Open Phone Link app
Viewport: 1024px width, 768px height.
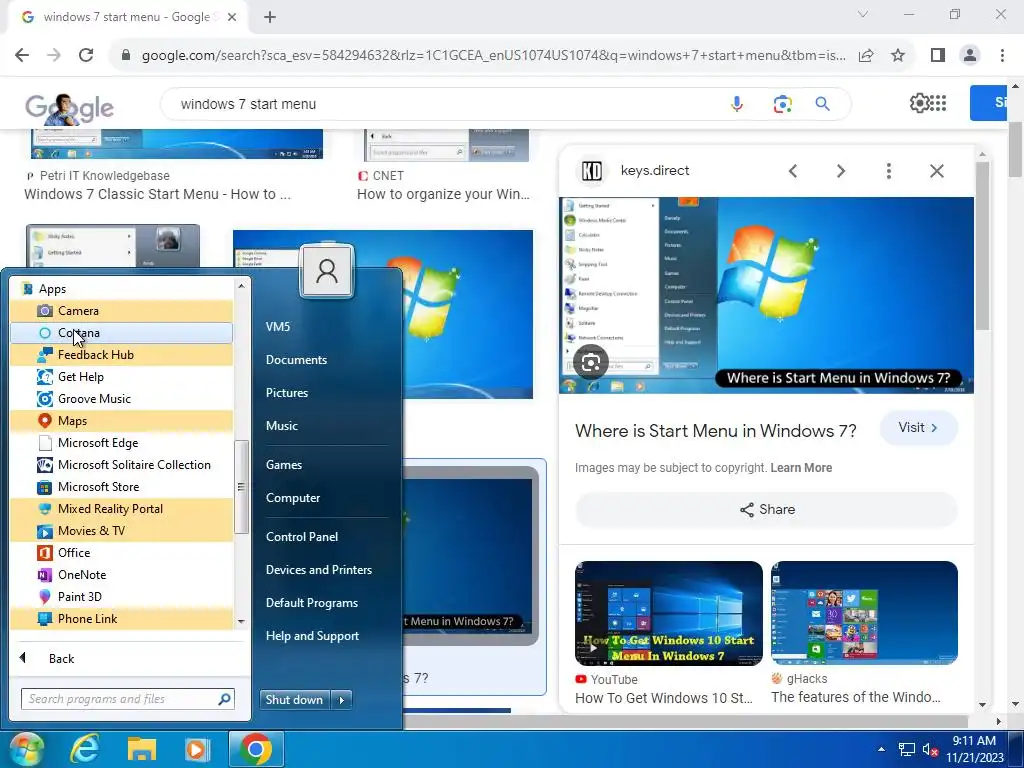(x=121, y=618)
